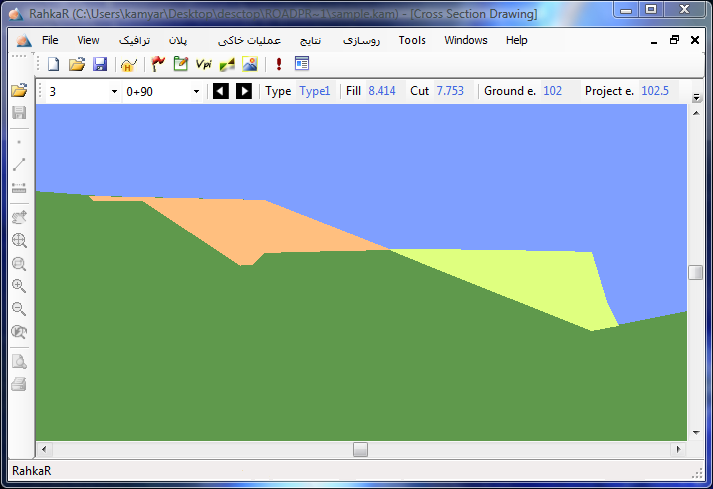Image resolution: width=713 pixels, height=489 pixels.
Task: Click the vertical scrollbar down arrow
Action: [696, 433]
